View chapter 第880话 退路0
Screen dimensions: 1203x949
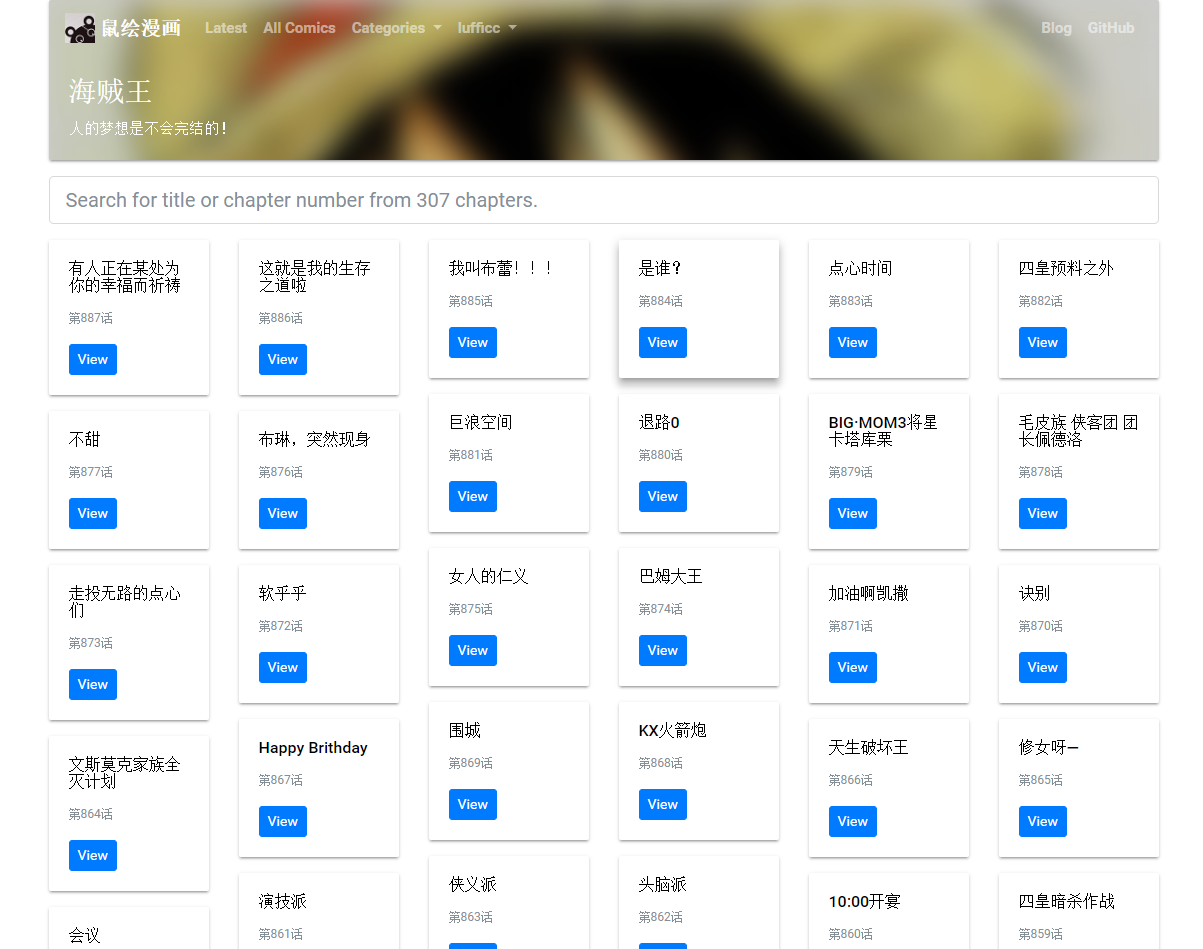pyautogui.click(x=663, y=497)
